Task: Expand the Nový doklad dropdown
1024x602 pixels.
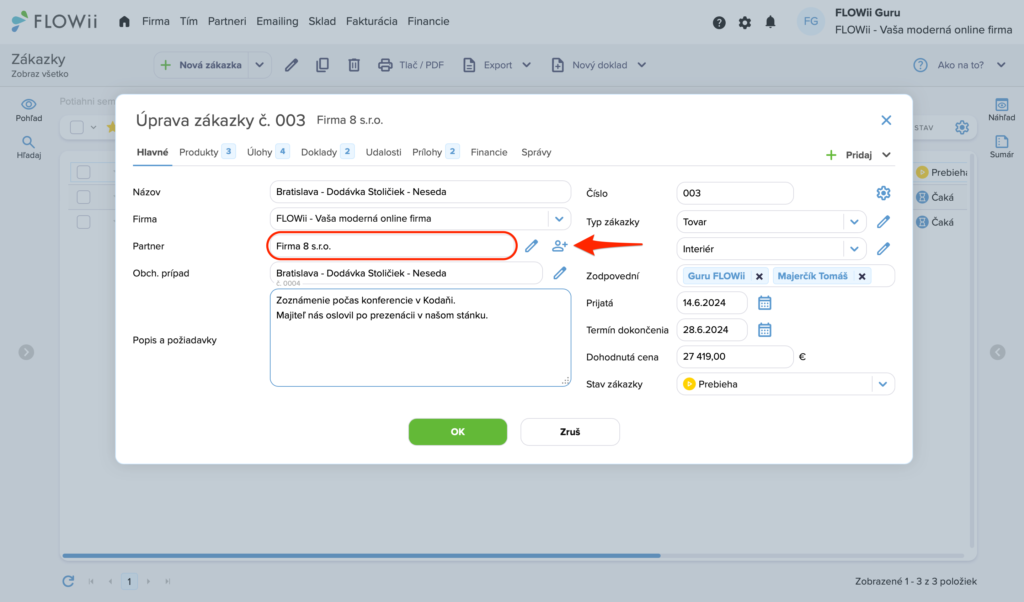Action: [x=641, y=65]
